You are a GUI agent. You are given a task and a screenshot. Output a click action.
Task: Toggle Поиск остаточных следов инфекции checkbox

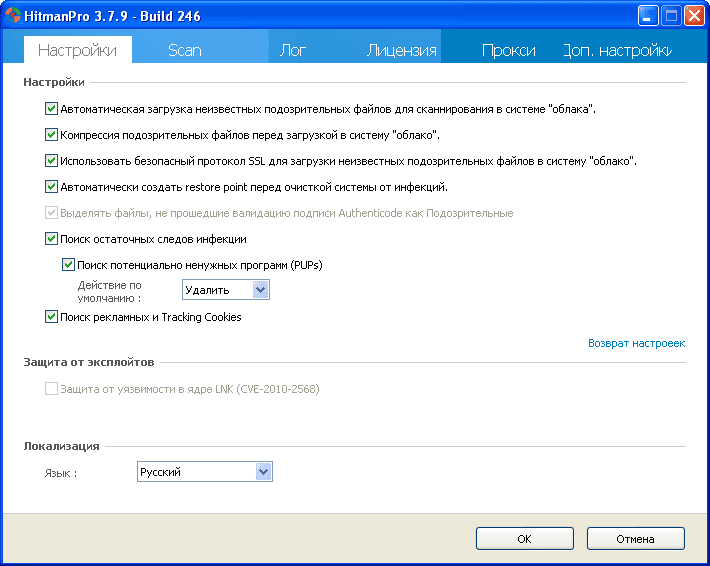tap(51, 239)
